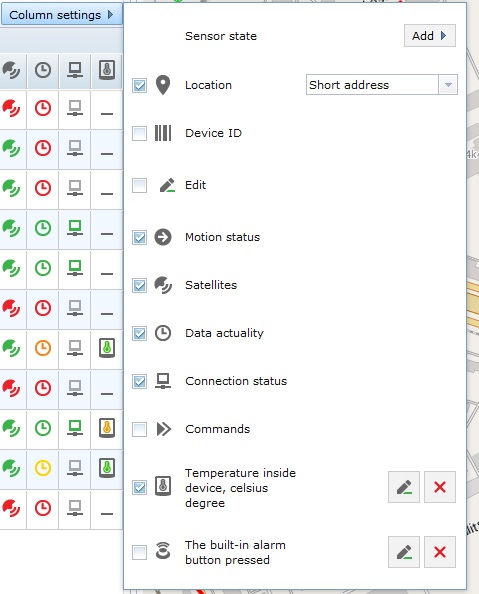Click the Data actuality label text
This screenshot has height=594, width=479.
tap(224, 333)
